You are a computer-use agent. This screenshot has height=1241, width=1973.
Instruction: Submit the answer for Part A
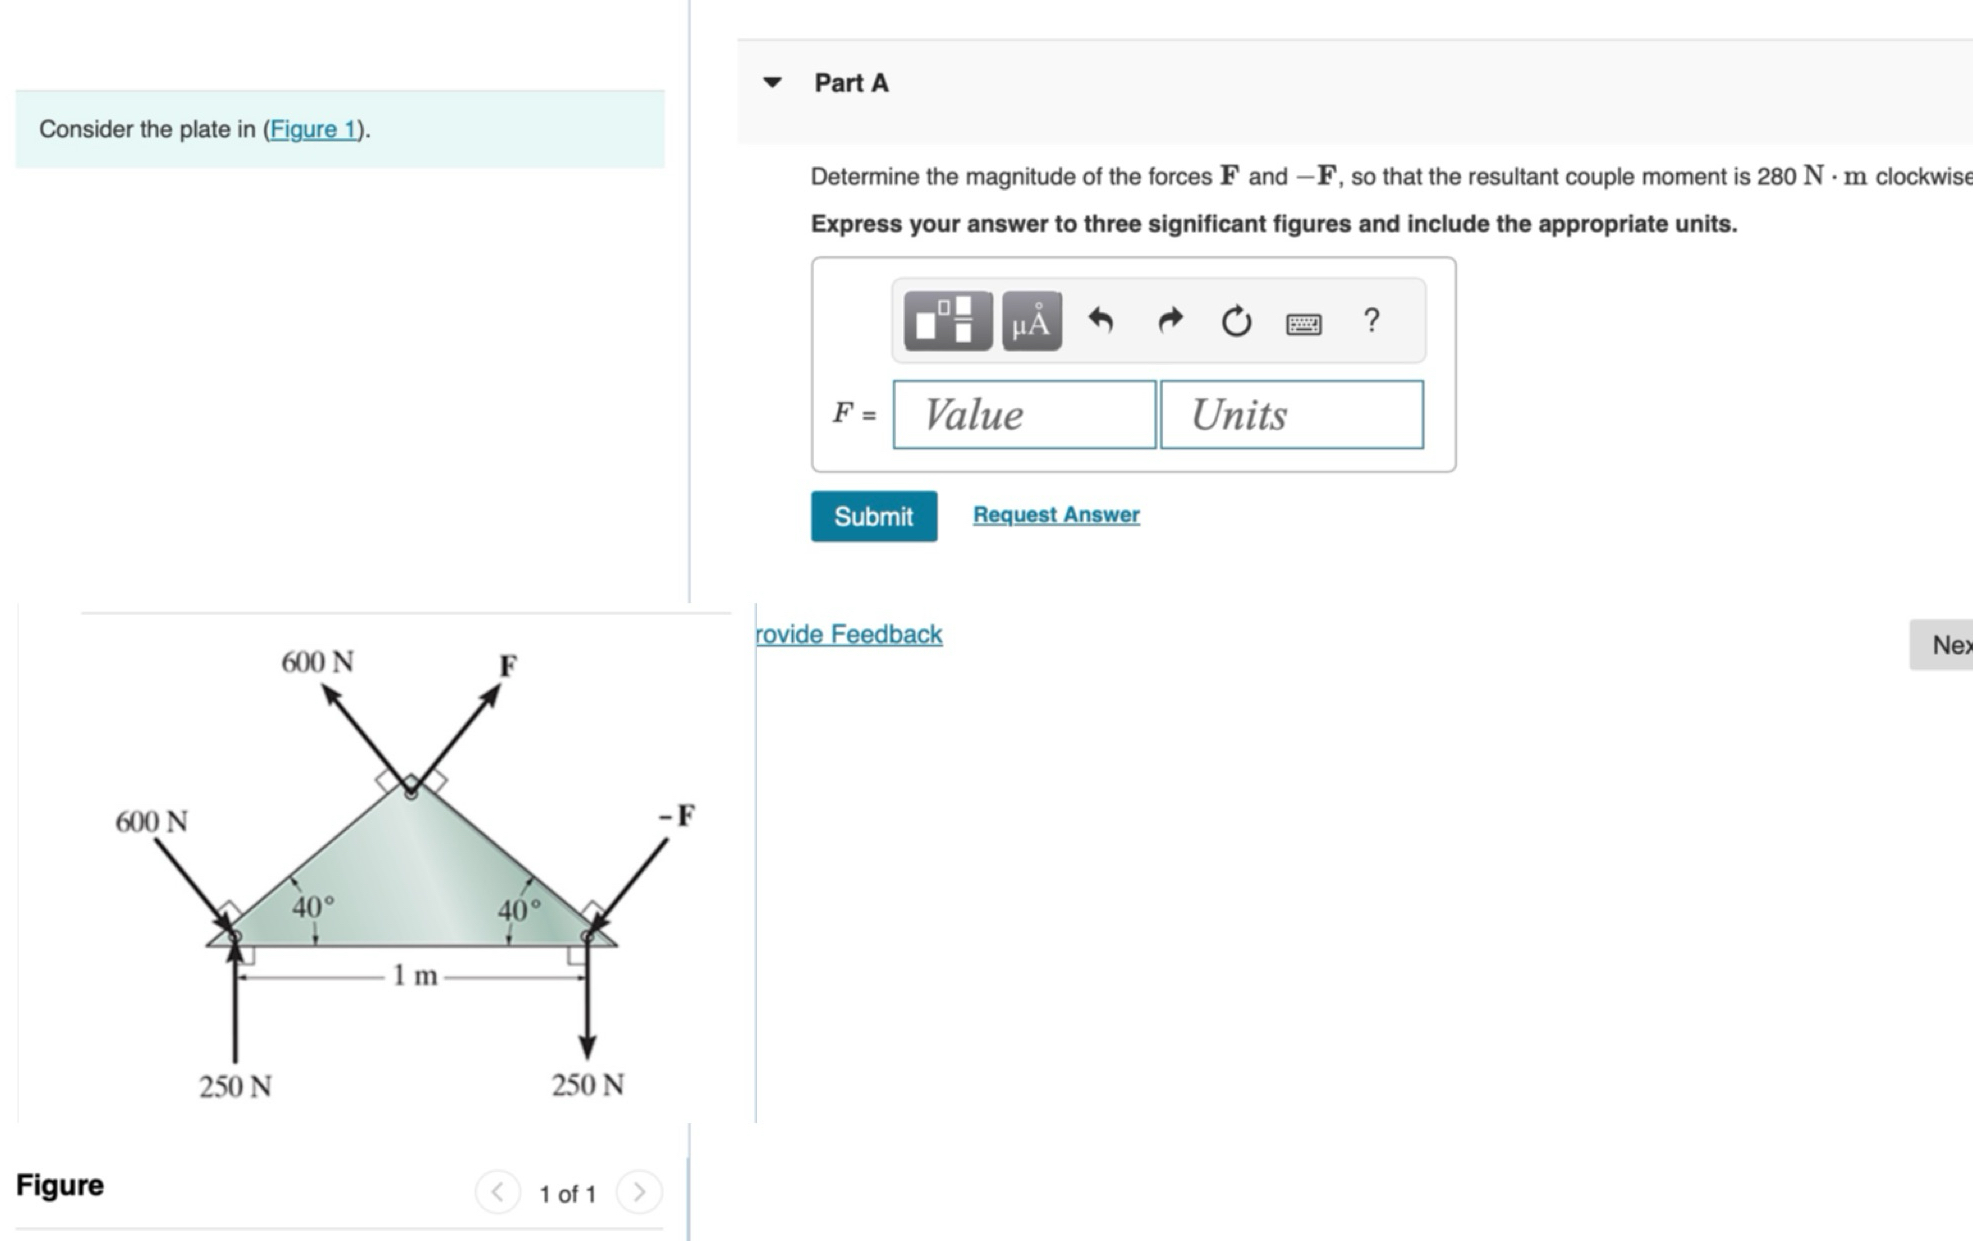tap(872, 516)
